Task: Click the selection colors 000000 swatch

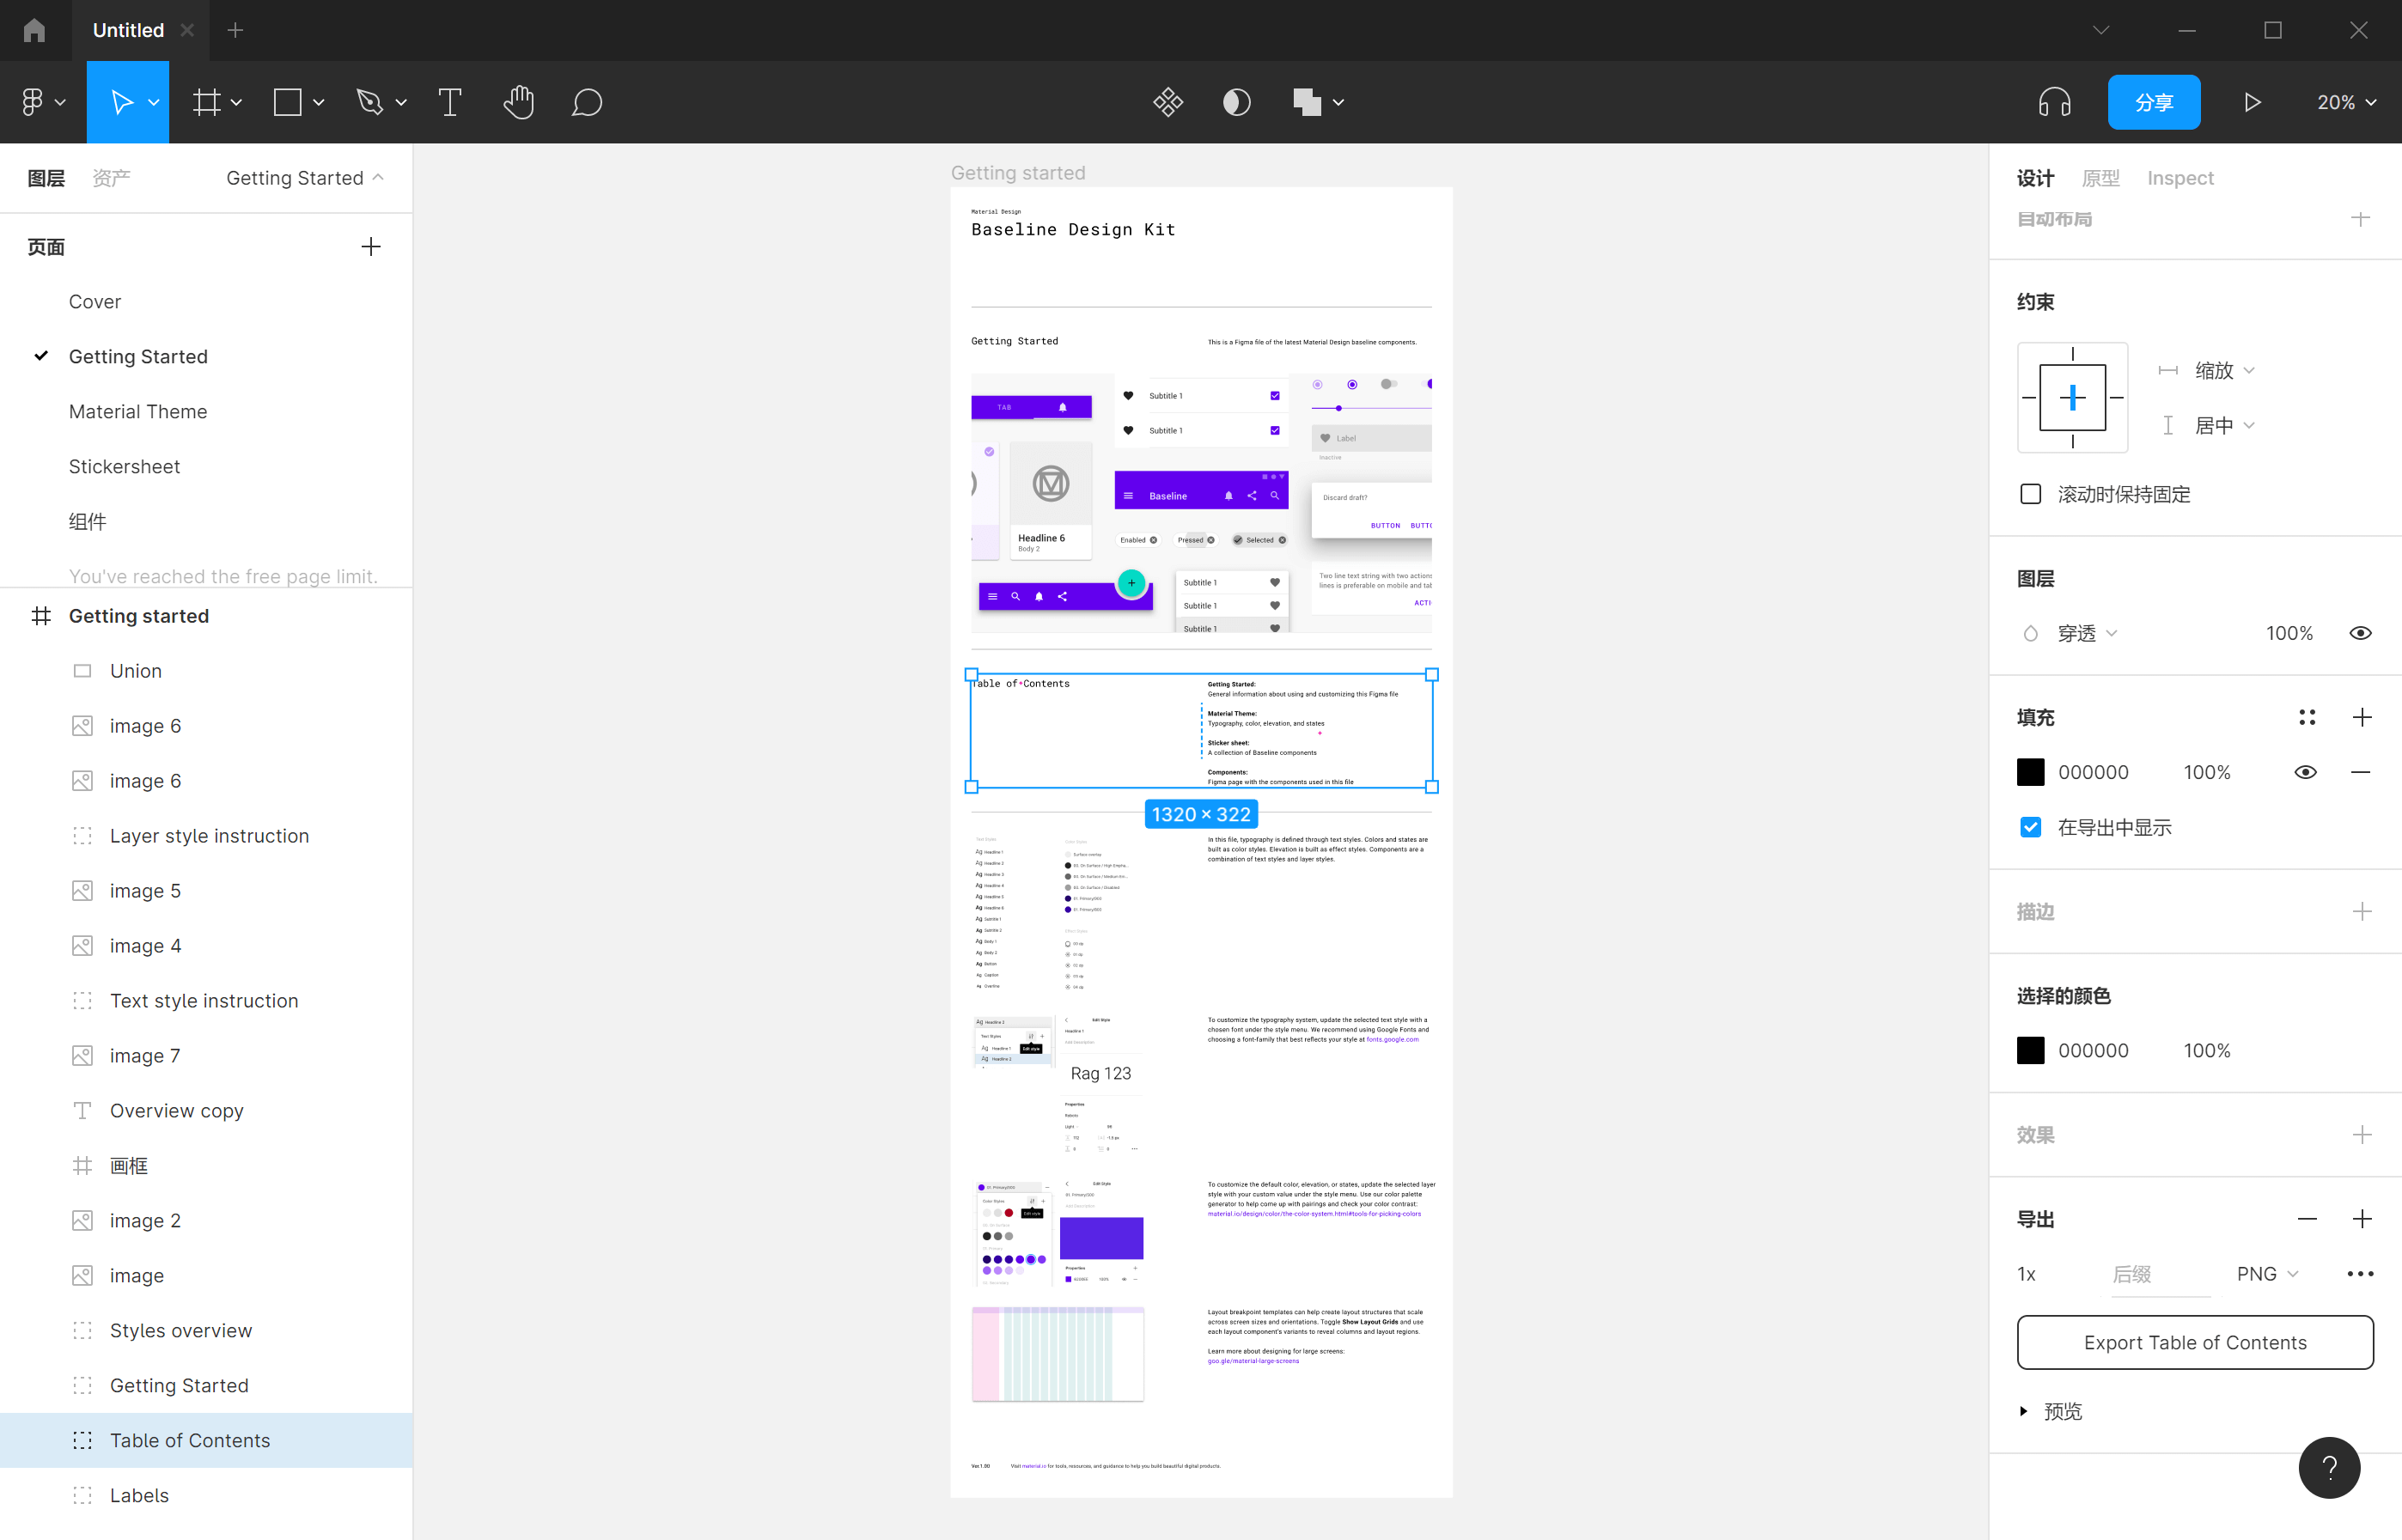Action: 2030,1050
